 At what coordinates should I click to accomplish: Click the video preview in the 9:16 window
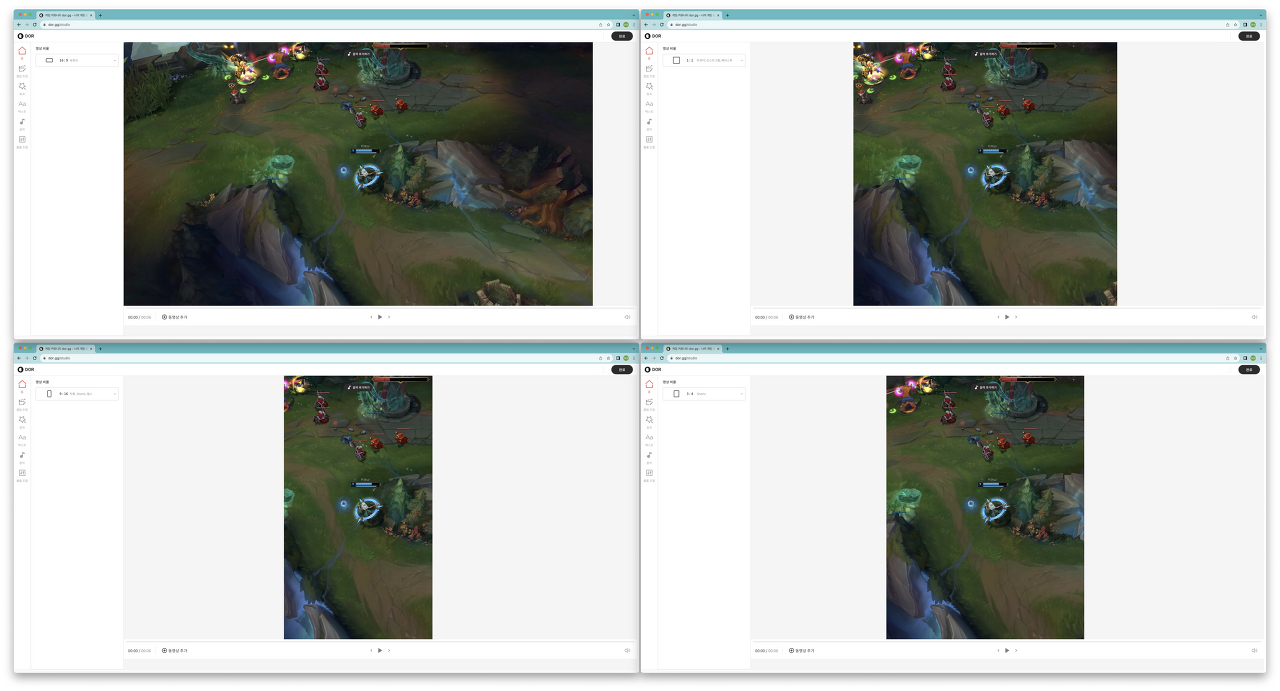point(358,507)
